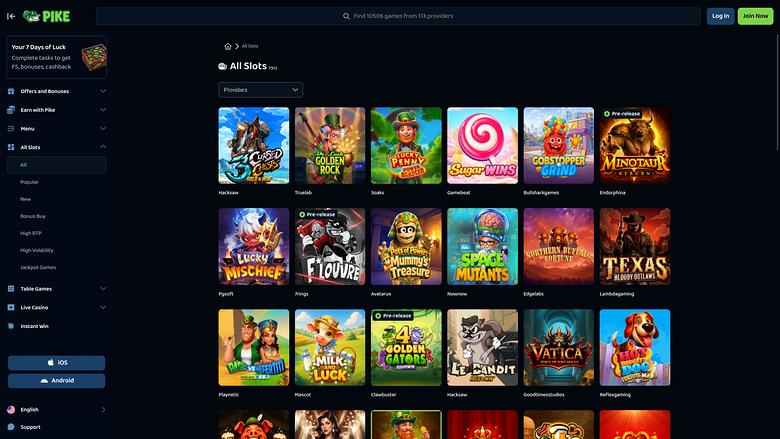The height and width of the screenshot is (439, 780).
Task: Click the 7 Days of Luck chest image
Action: click(94, 57)
